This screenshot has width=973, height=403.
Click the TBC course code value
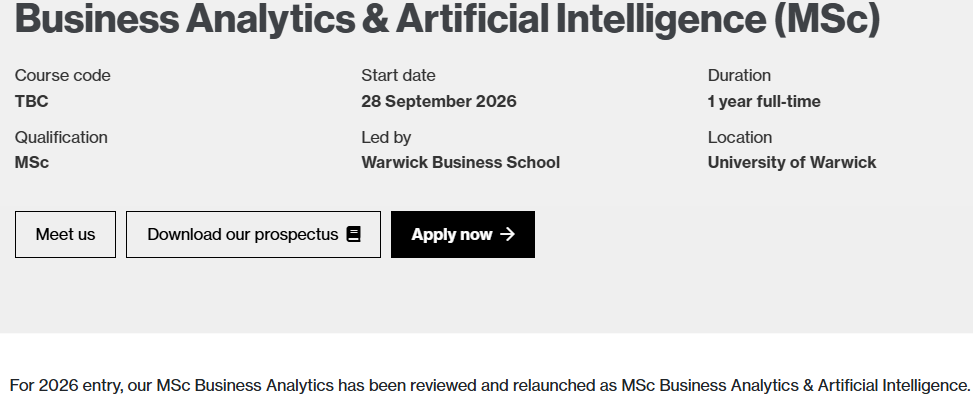click(x=32, y=101)
